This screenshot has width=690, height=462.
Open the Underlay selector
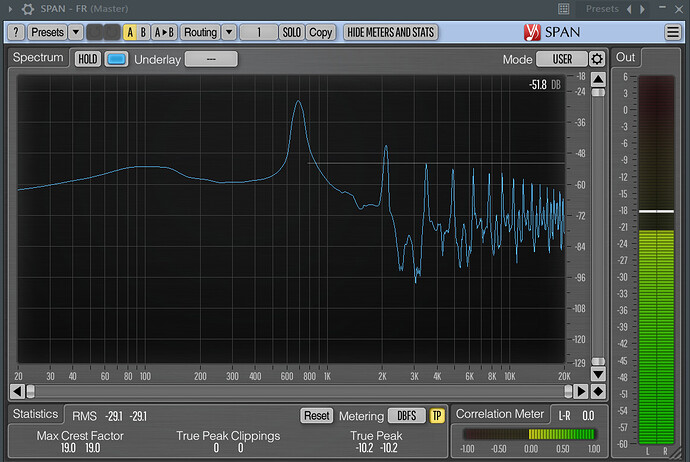coord(211,59)
